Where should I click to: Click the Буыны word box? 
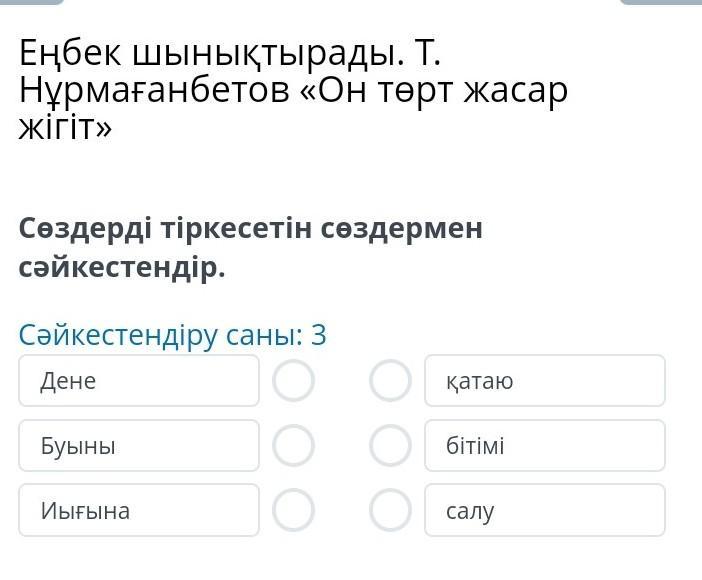pyautogui.click(x=138, y=446)
